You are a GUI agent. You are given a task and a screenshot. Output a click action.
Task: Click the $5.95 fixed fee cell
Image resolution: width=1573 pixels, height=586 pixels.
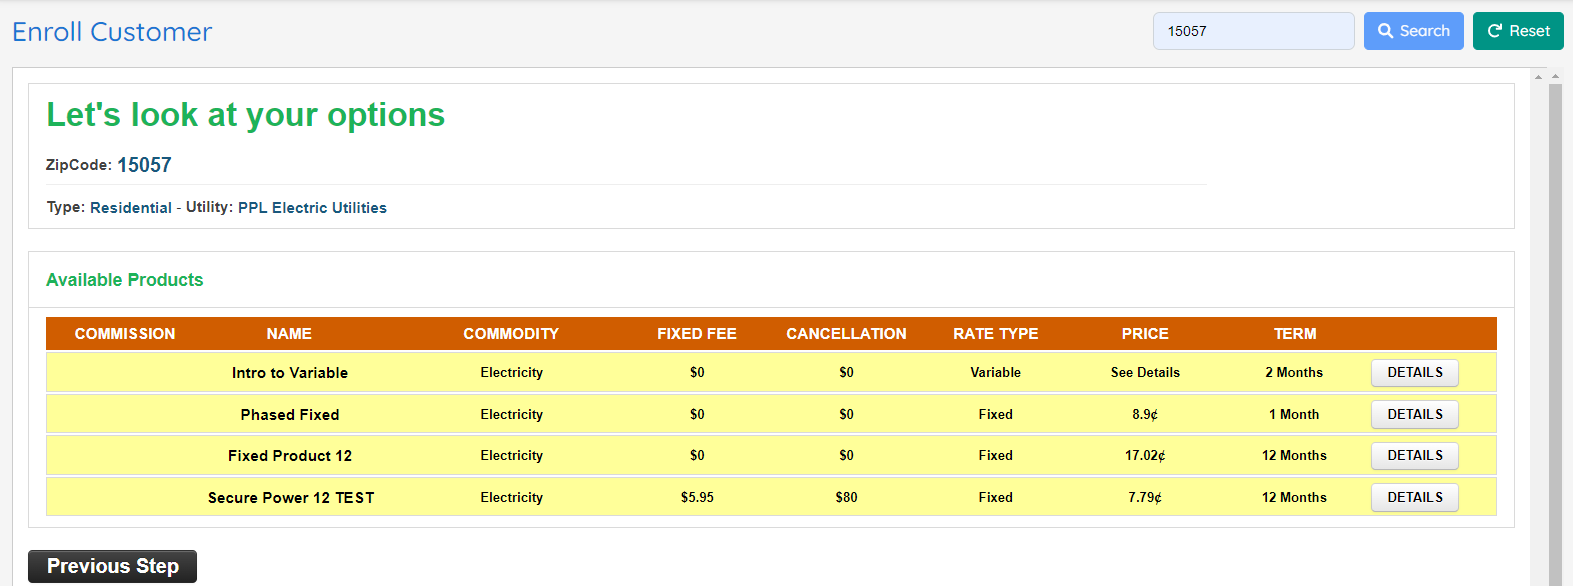point(697,497)
